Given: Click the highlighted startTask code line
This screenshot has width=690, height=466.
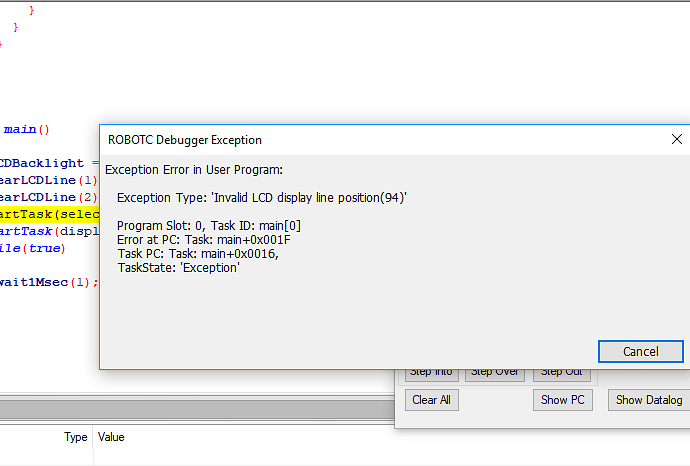Looking at the screenshot, I should tap(49, 214).
